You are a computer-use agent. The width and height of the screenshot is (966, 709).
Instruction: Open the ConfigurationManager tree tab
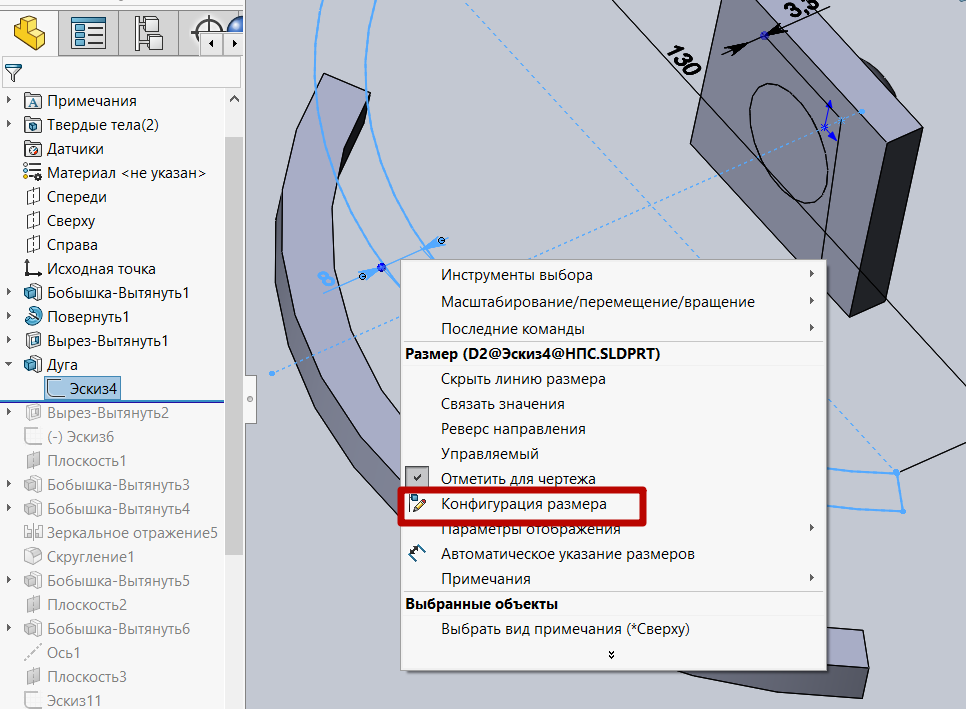pyautogui.click(x=148, y=33)
